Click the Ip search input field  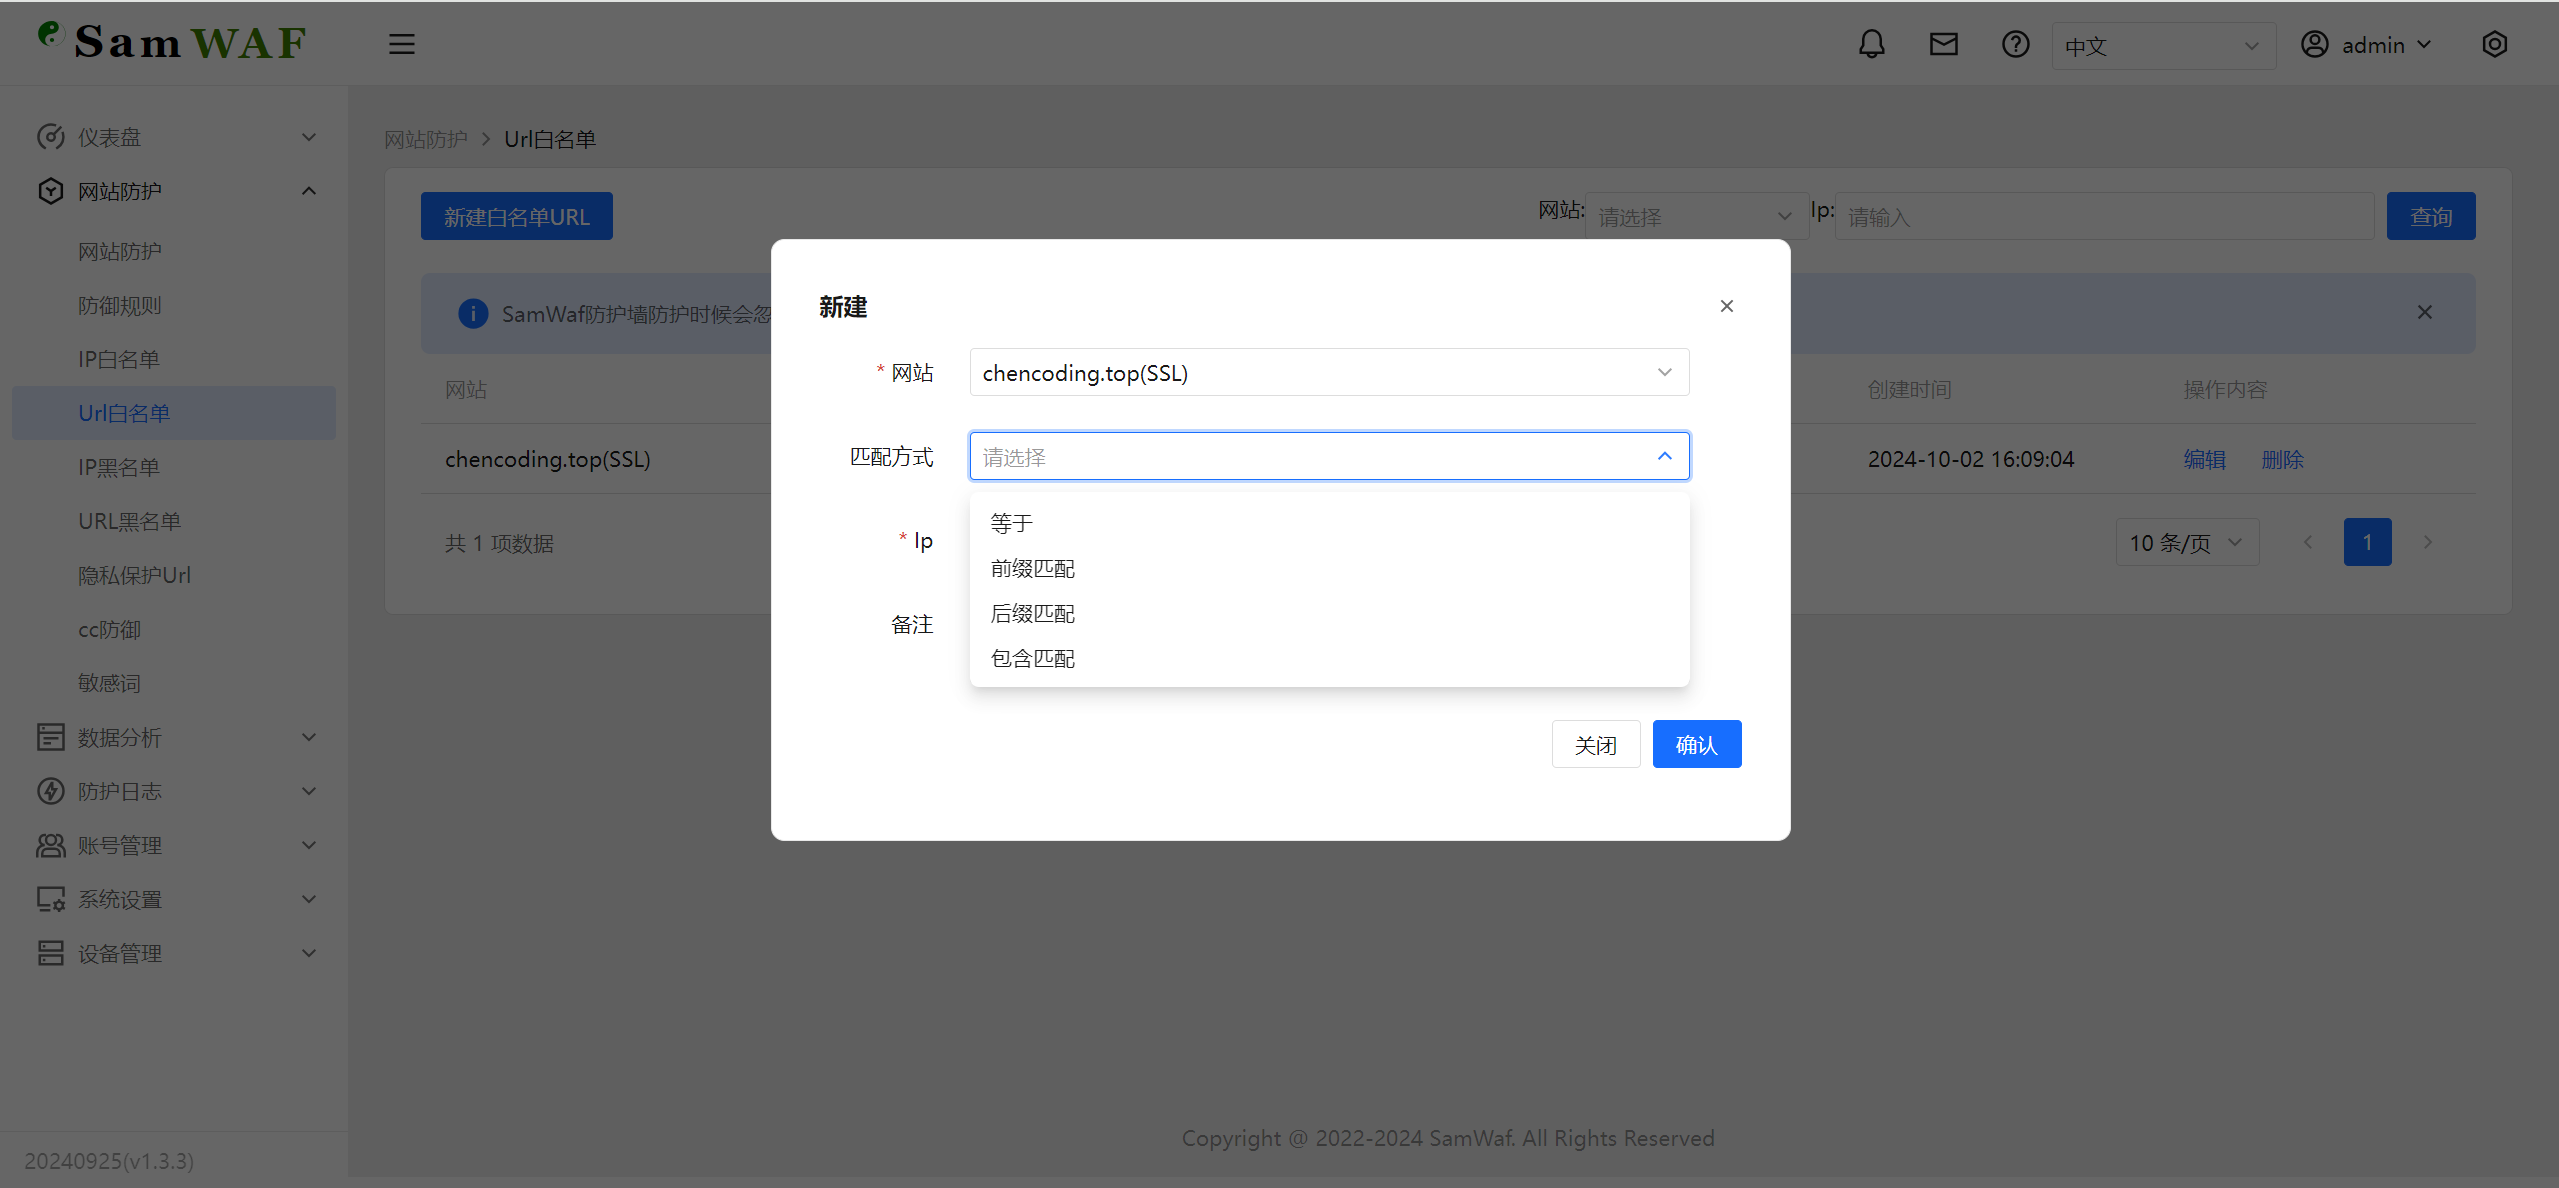click(x=2104, y=216)
